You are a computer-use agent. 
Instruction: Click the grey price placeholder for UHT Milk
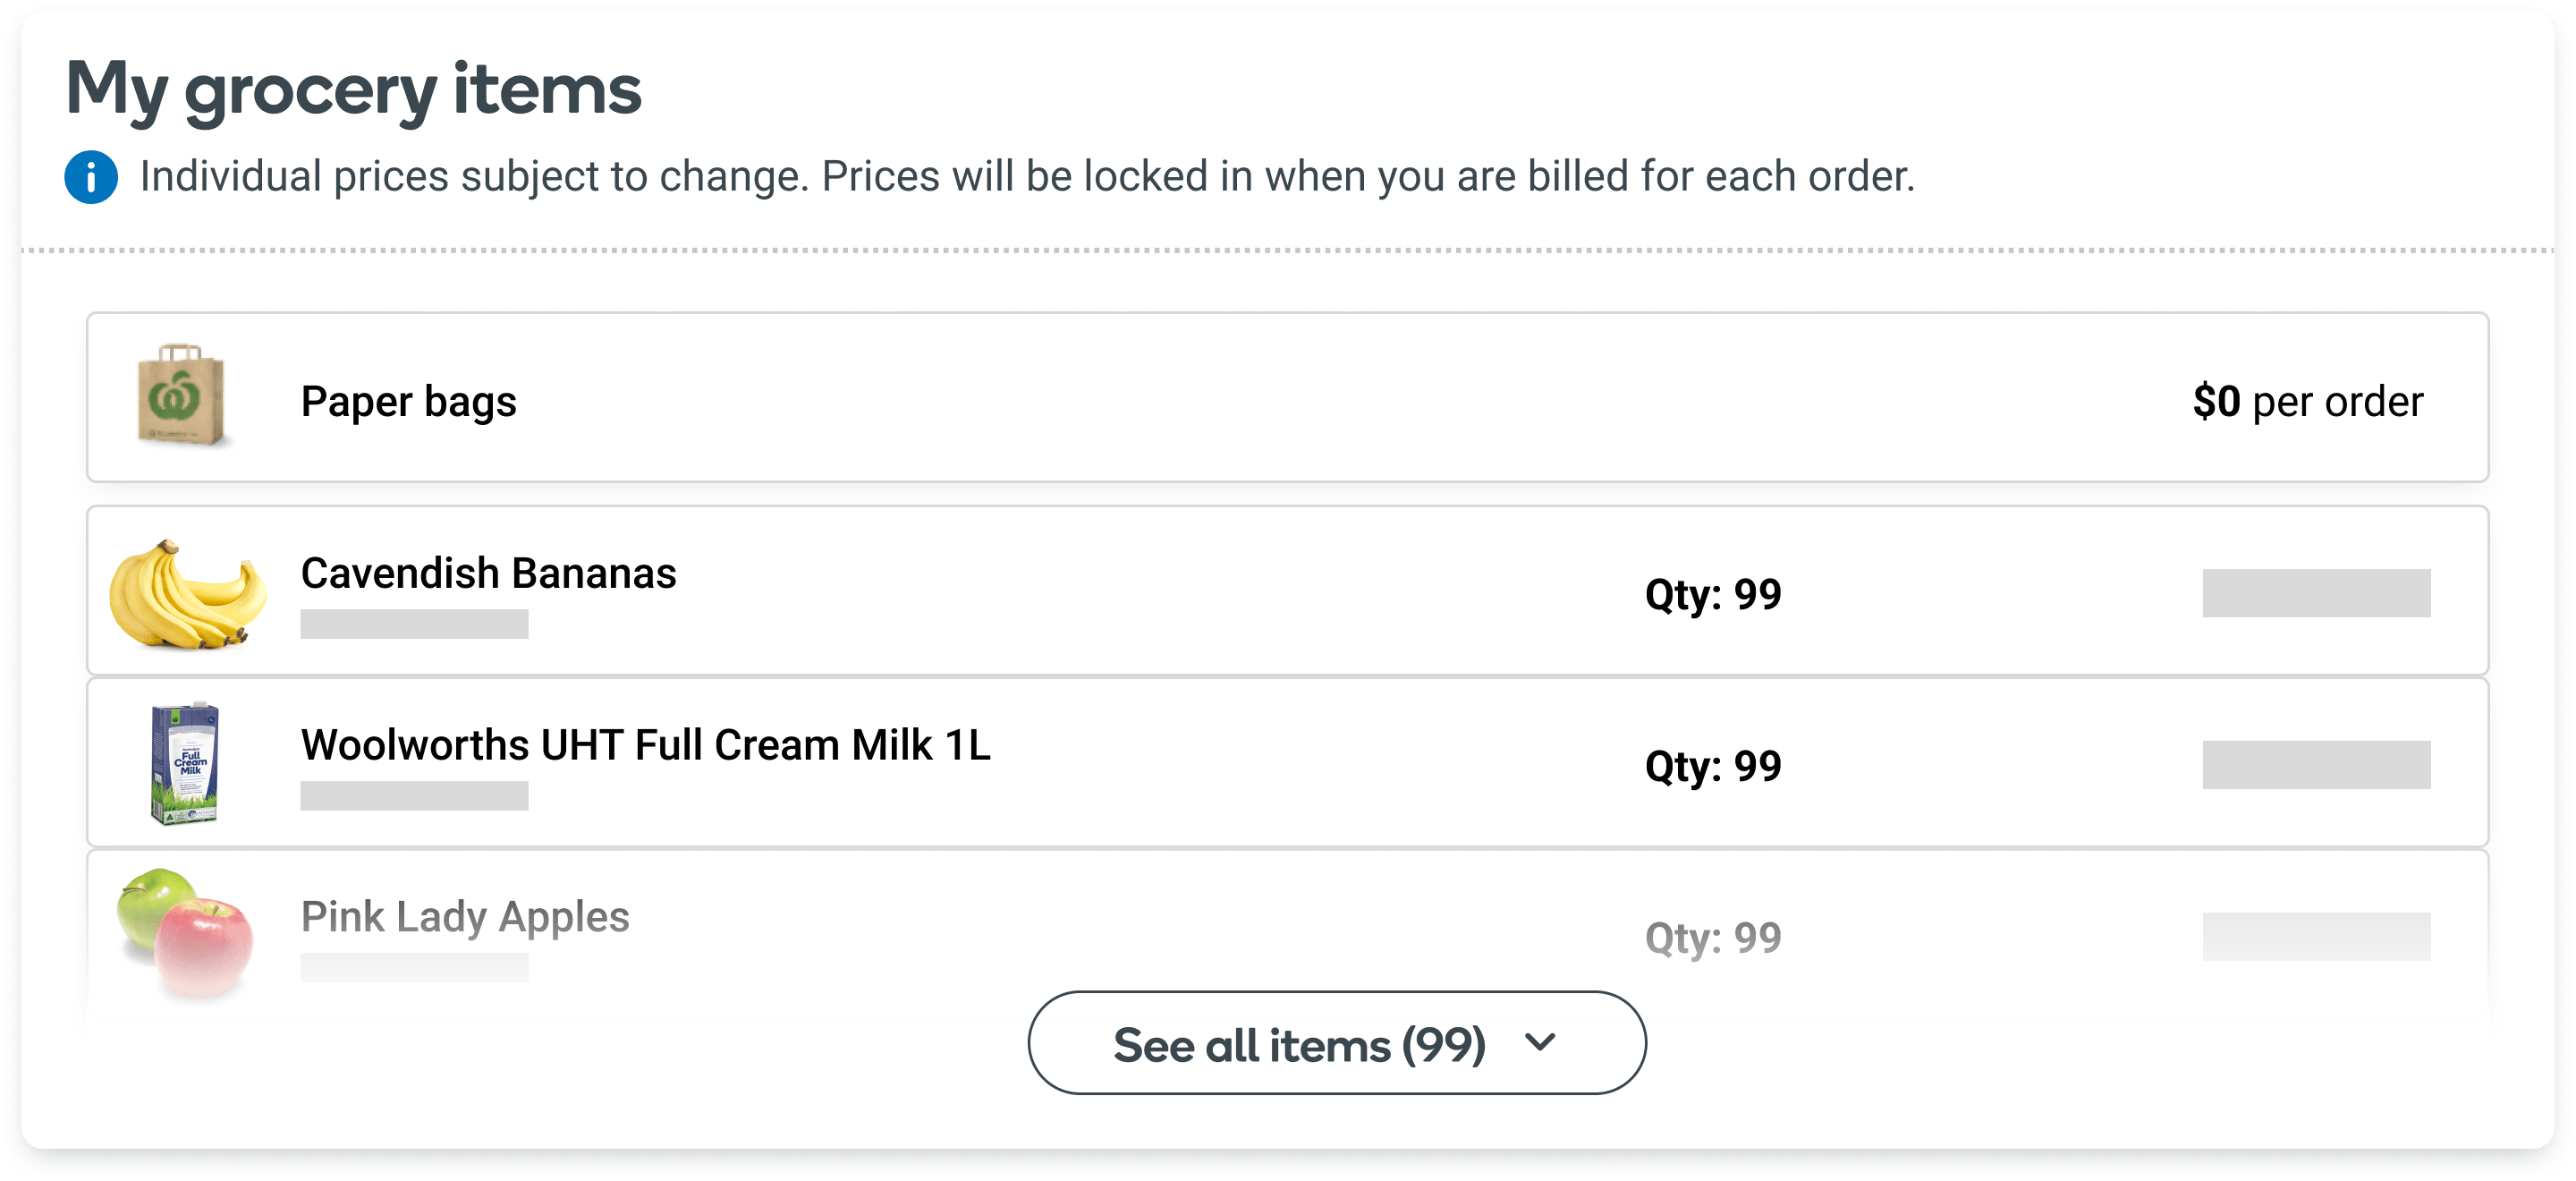point(2315,765)
